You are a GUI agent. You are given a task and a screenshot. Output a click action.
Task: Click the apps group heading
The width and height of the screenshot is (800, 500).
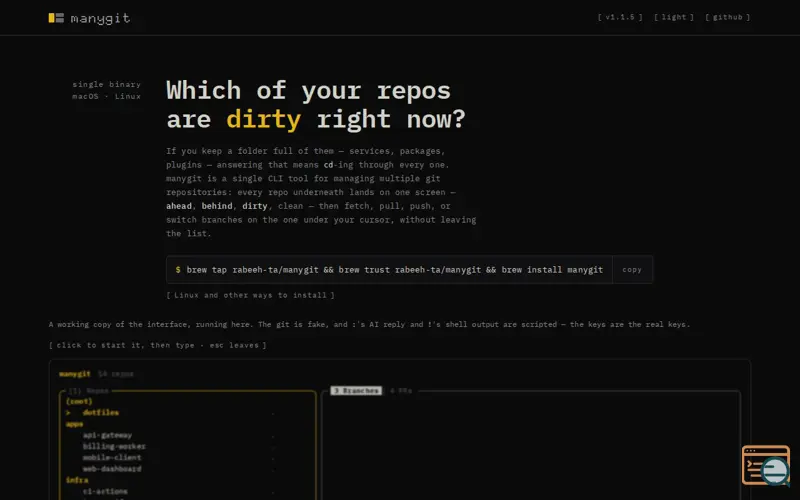click(74, 424)
